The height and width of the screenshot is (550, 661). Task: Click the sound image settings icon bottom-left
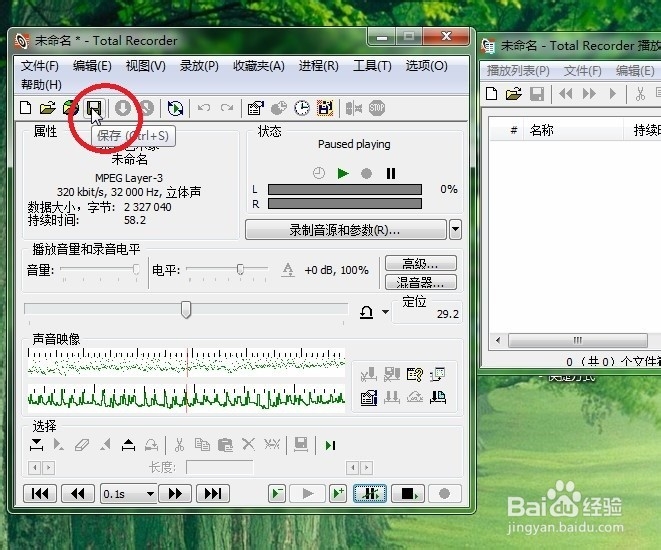pyautogui.click(x=369, y=397)
